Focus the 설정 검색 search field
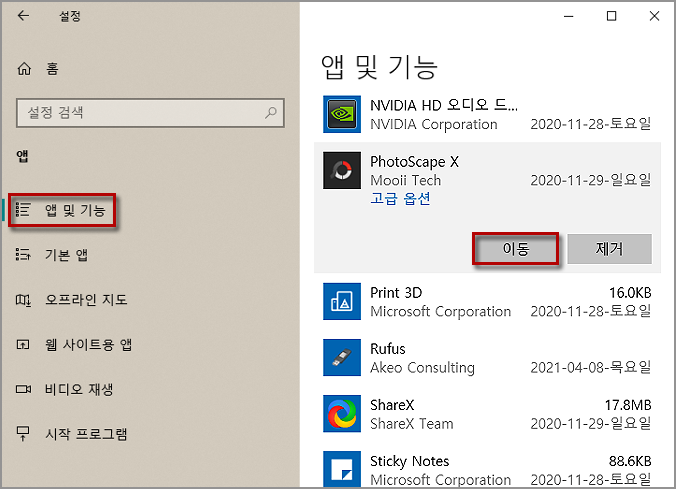This screenshot has width=676, height=489. pyautogui.click(x=150, y=113)
